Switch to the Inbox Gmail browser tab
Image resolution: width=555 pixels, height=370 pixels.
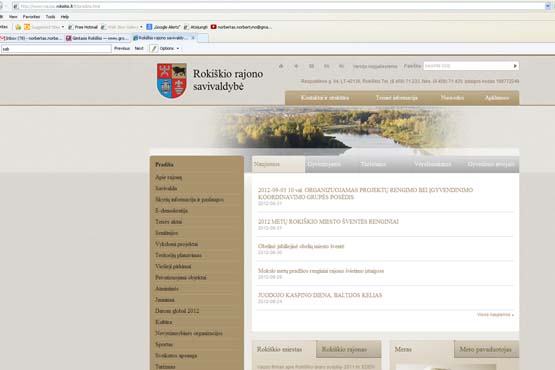[x=32, y=38]
